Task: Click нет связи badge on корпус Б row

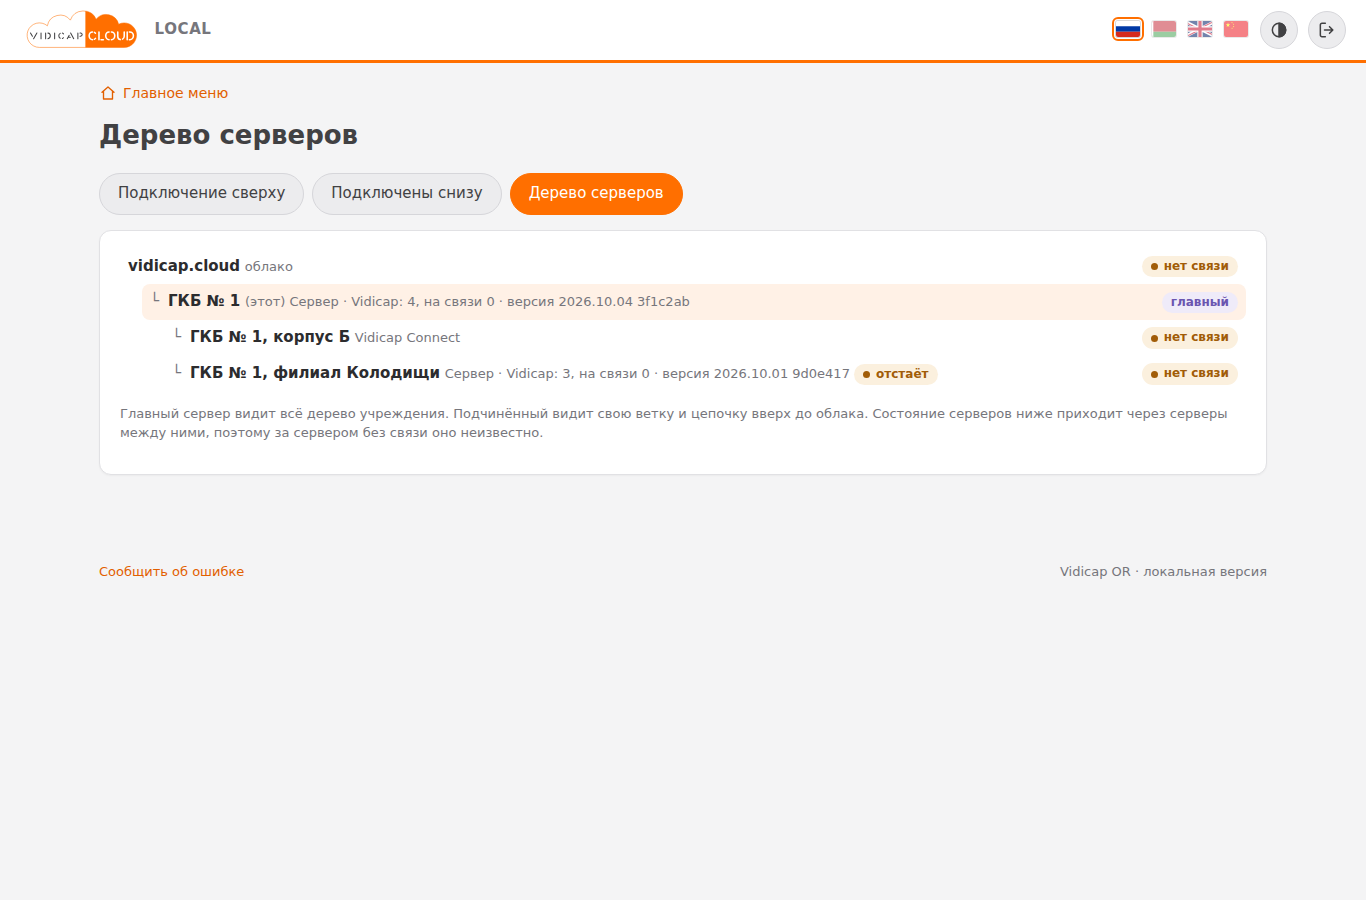Action: pyautogui.click(x=1190, y=338)
